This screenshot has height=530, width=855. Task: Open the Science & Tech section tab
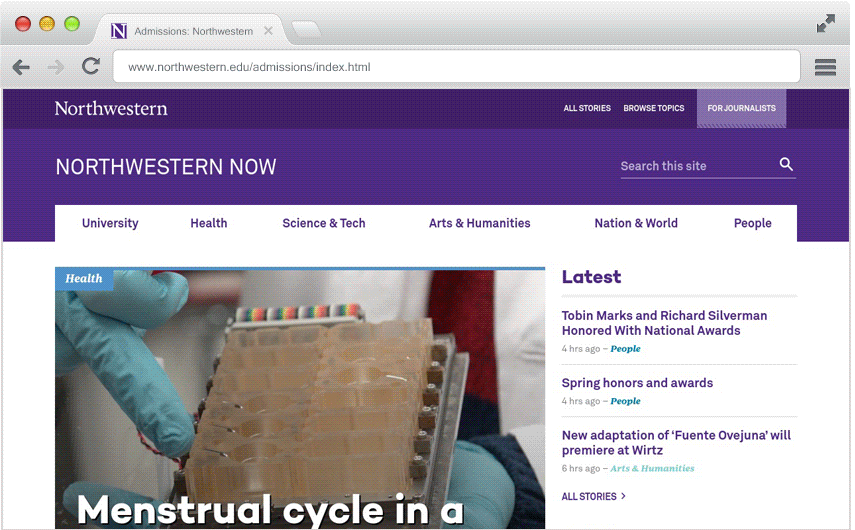(324, 223)
